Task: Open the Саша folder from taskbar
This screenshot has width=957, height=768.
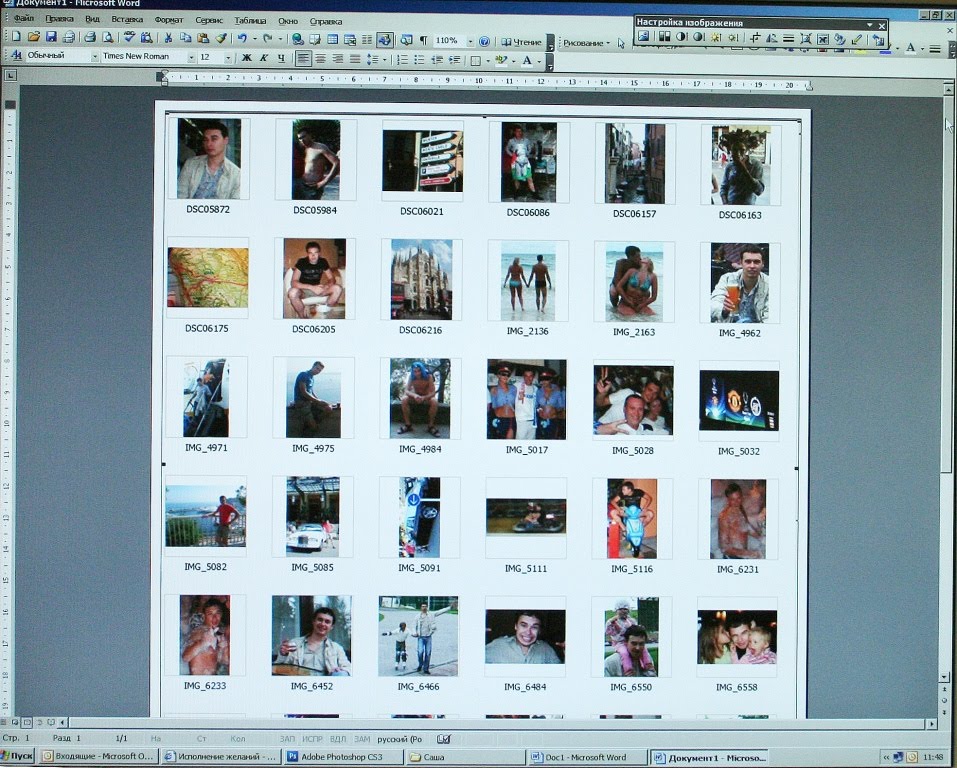Action: 464,757
